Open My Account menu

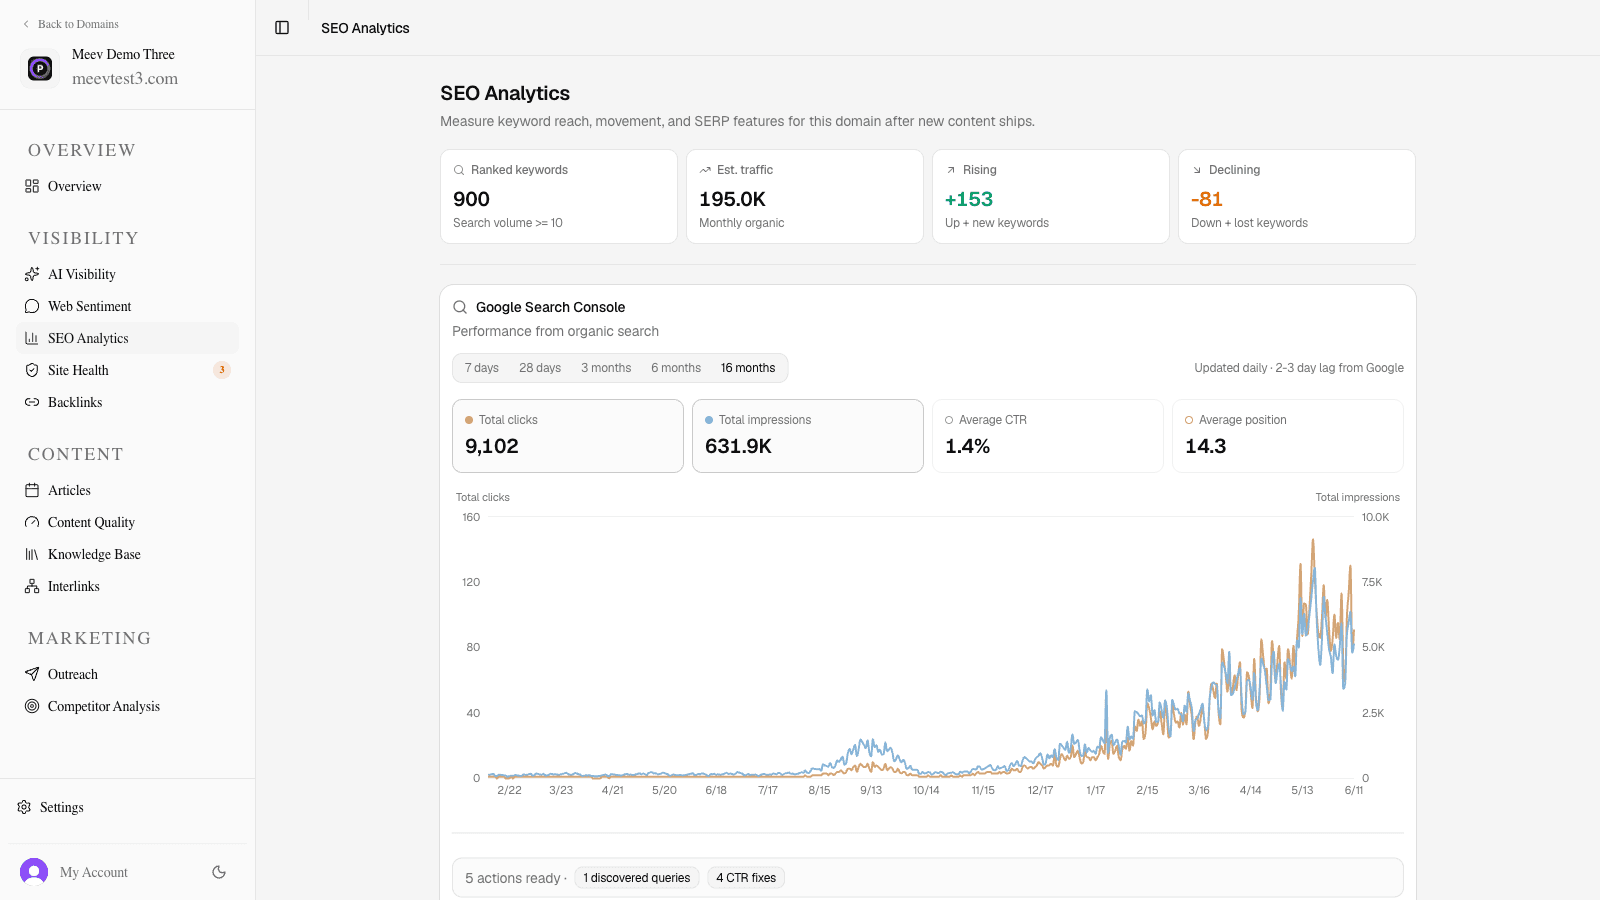click(x=94, y=872)
